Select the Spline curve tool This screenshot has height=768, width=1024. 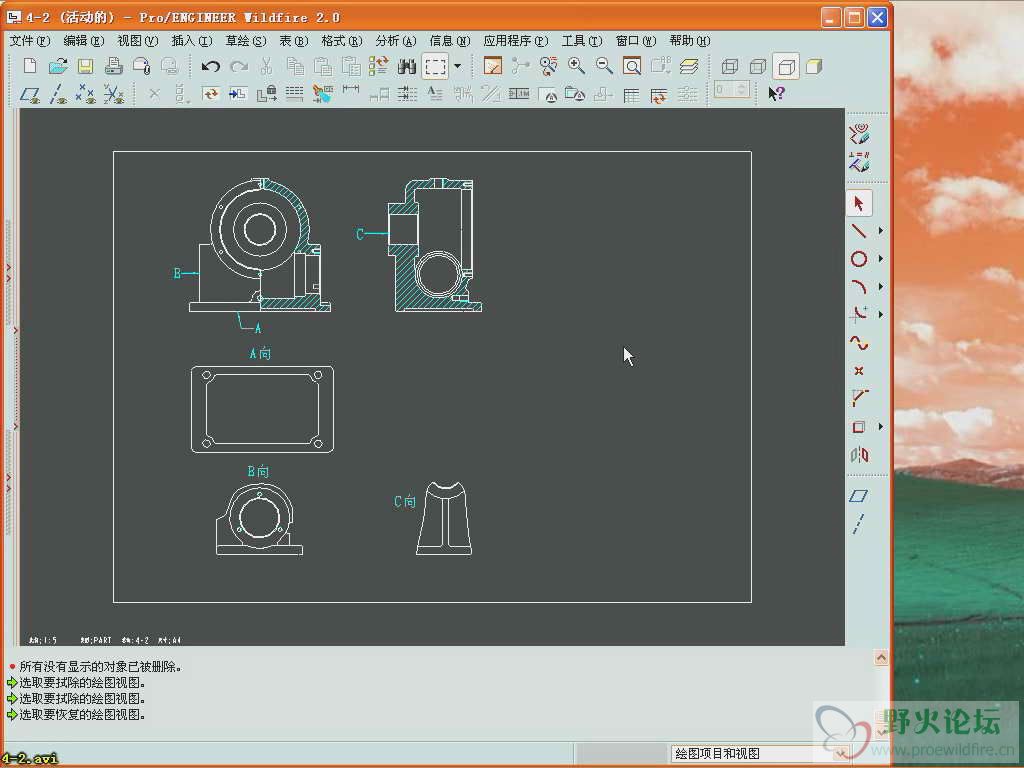pyautogui.click(x=859, y=342)
